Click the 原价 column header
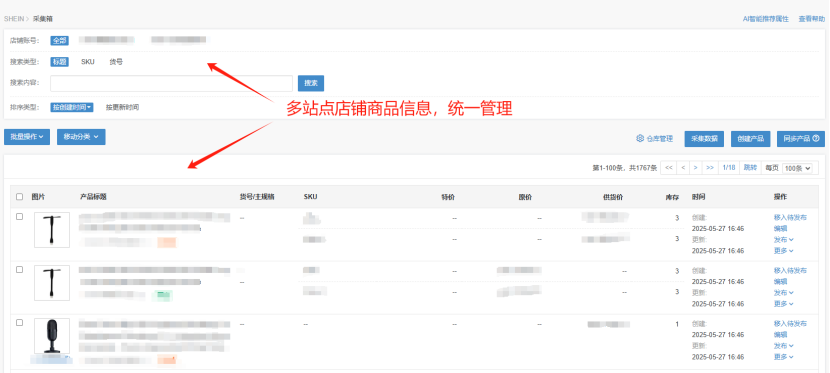The image size is (830, 373). point(525,197)
